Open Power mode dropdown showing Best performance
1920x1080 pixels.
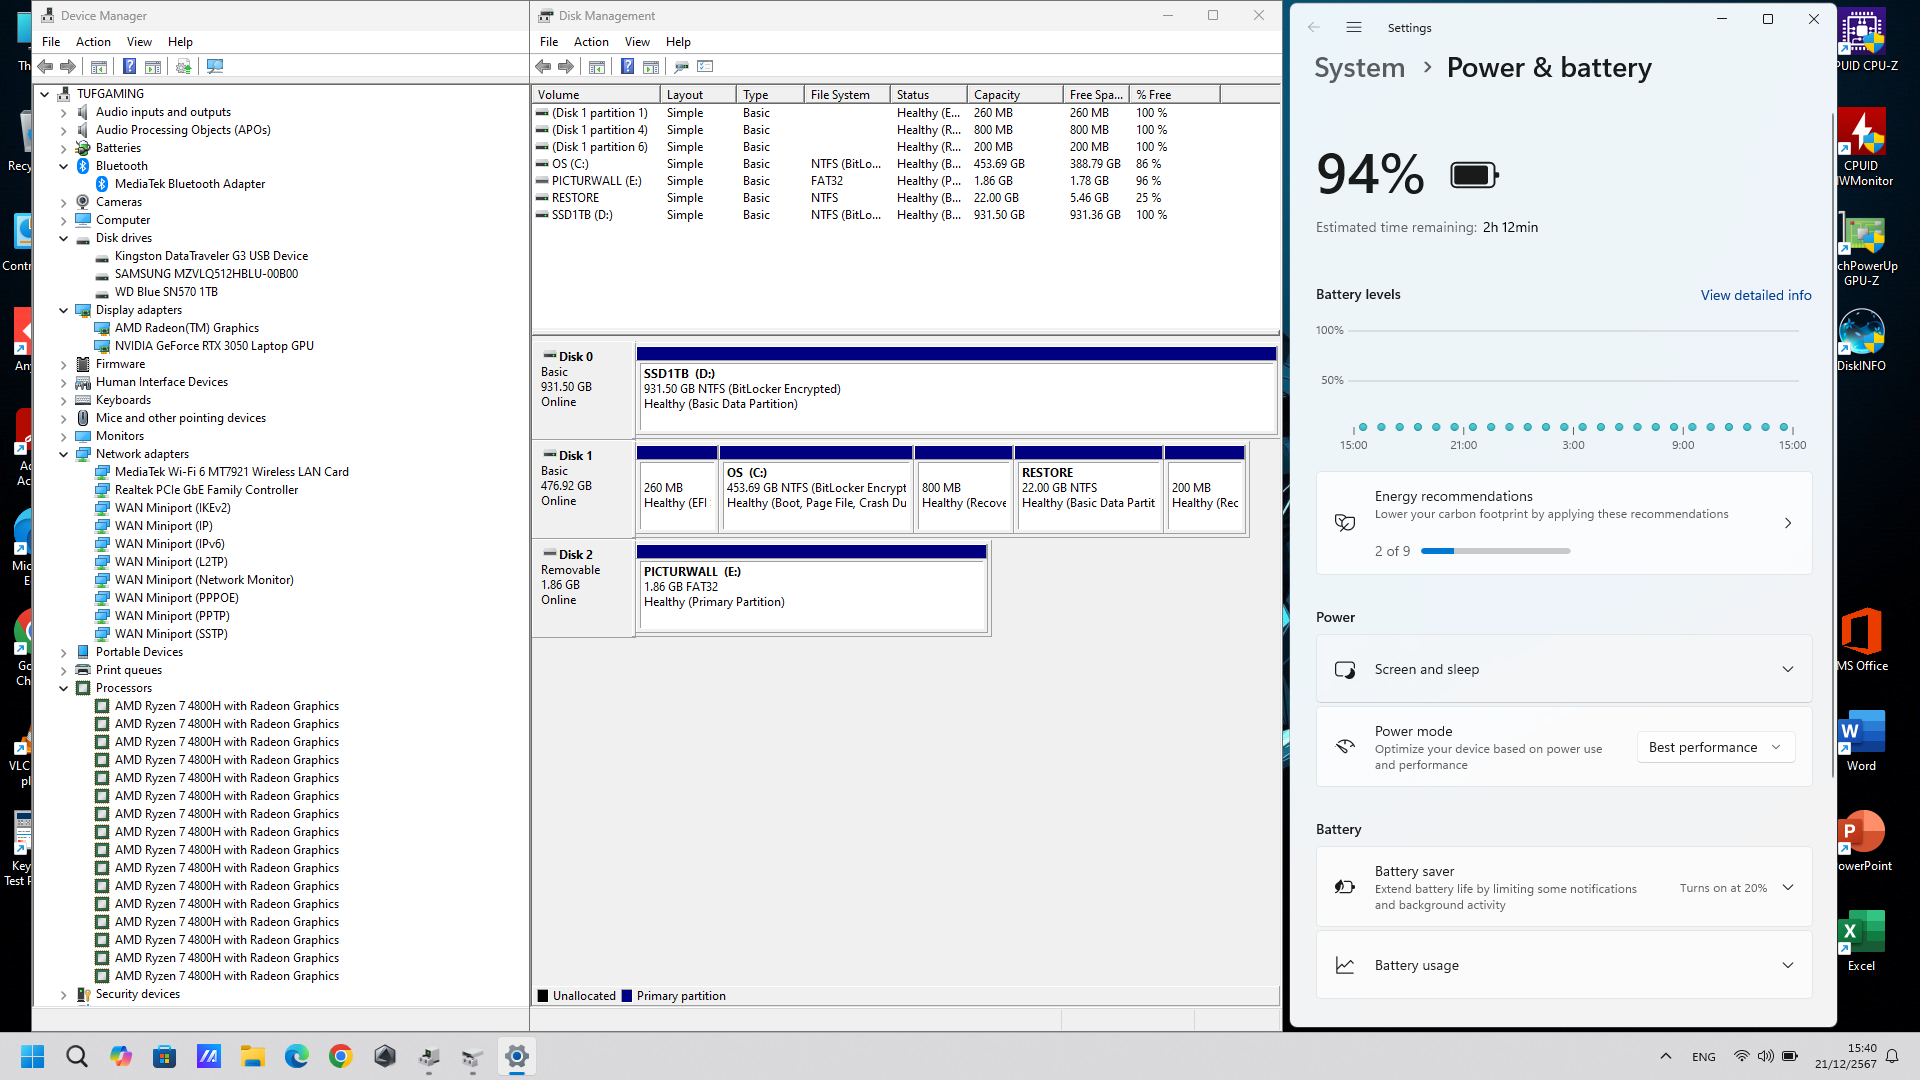coord(1715,747)
